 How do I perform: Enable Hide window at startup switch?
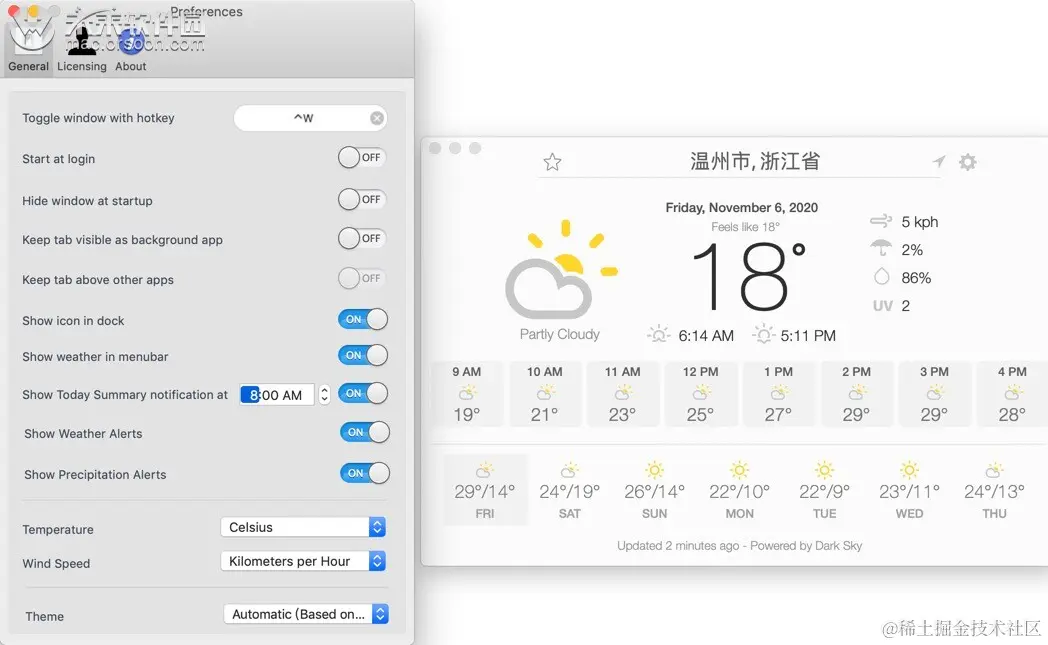362,199
